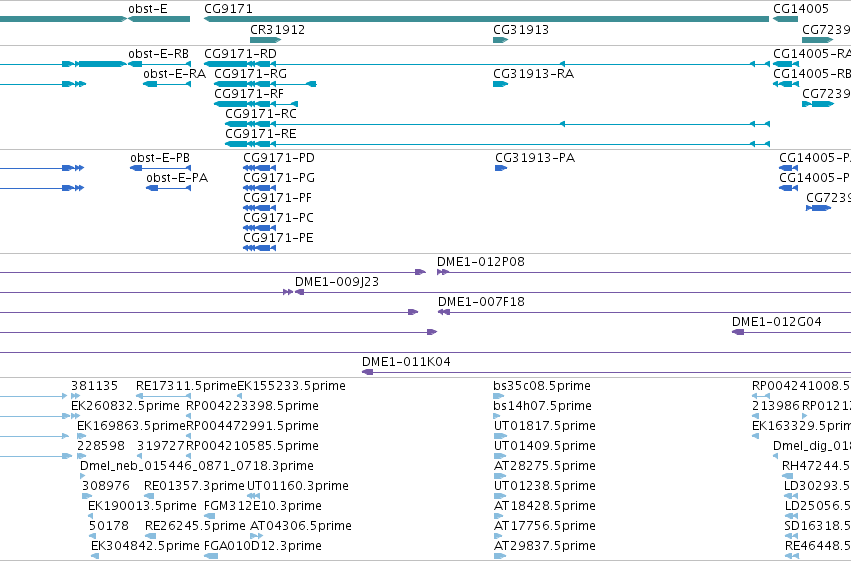Click the EK260832.5prime EST label

(125, 406)
